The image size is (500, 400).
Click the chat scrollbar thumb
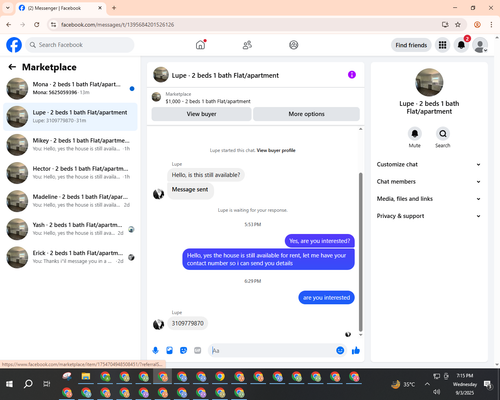coord(360,252)
